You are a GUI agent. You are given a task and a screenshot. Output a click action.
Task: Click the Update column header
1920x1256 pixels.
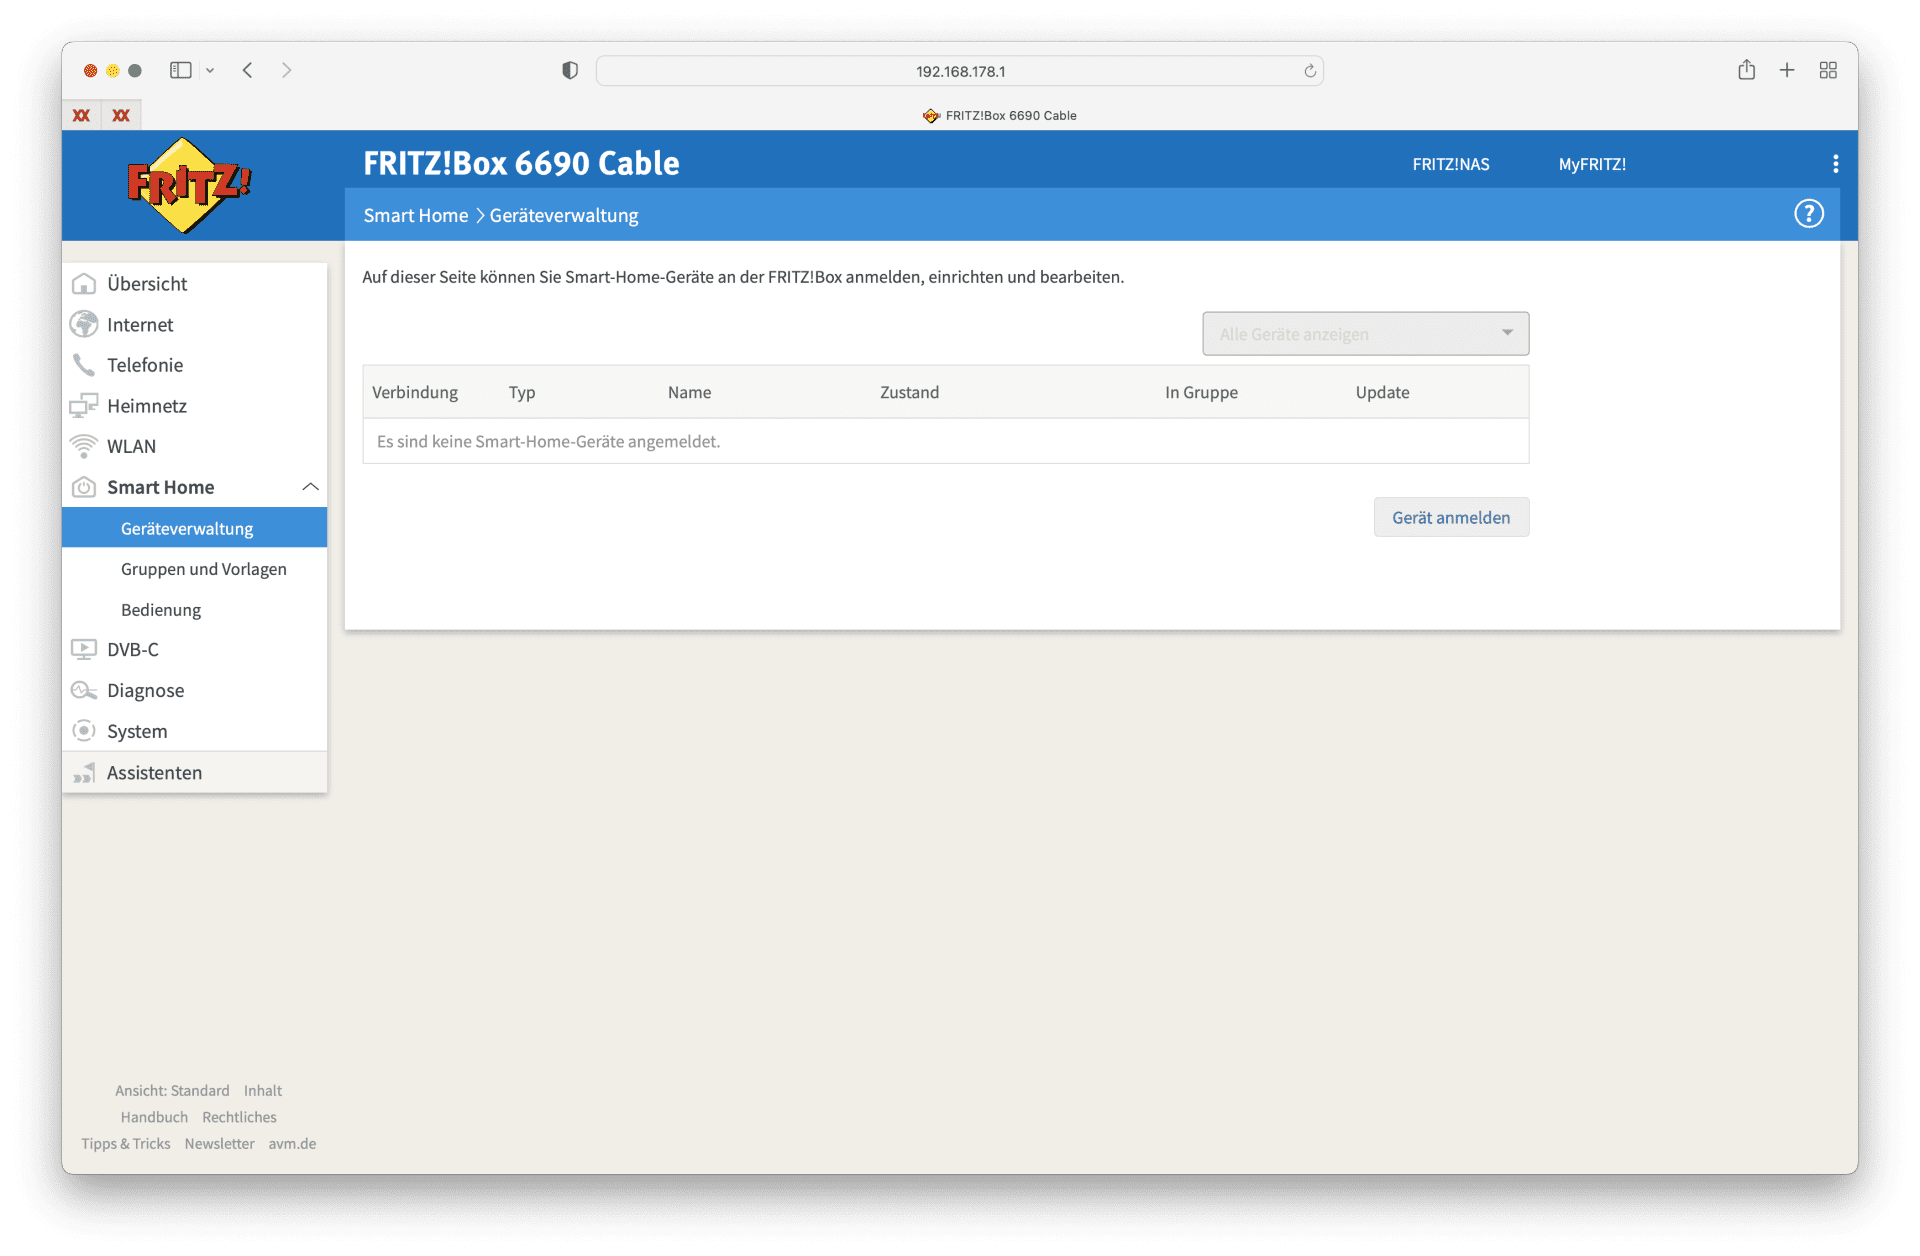(x=1382, y=392)
